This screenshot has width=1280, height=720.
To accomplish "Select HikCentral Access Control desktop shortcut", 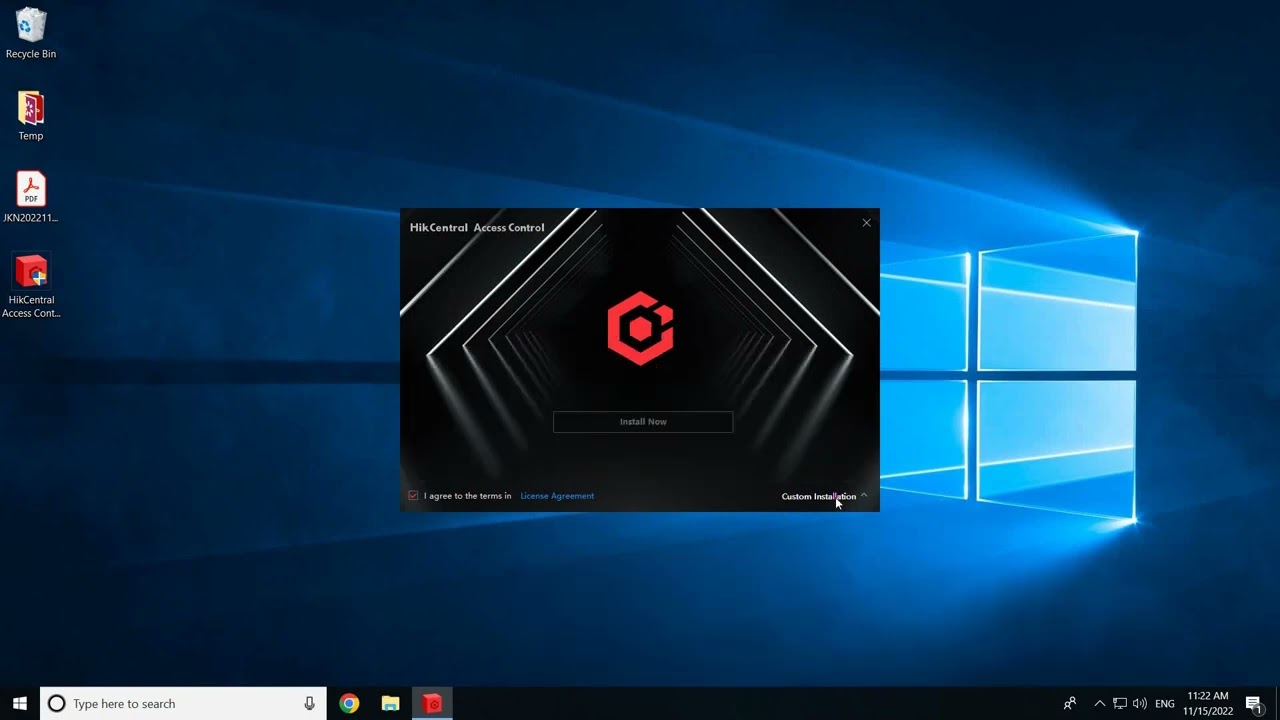I will click(31, 286).
